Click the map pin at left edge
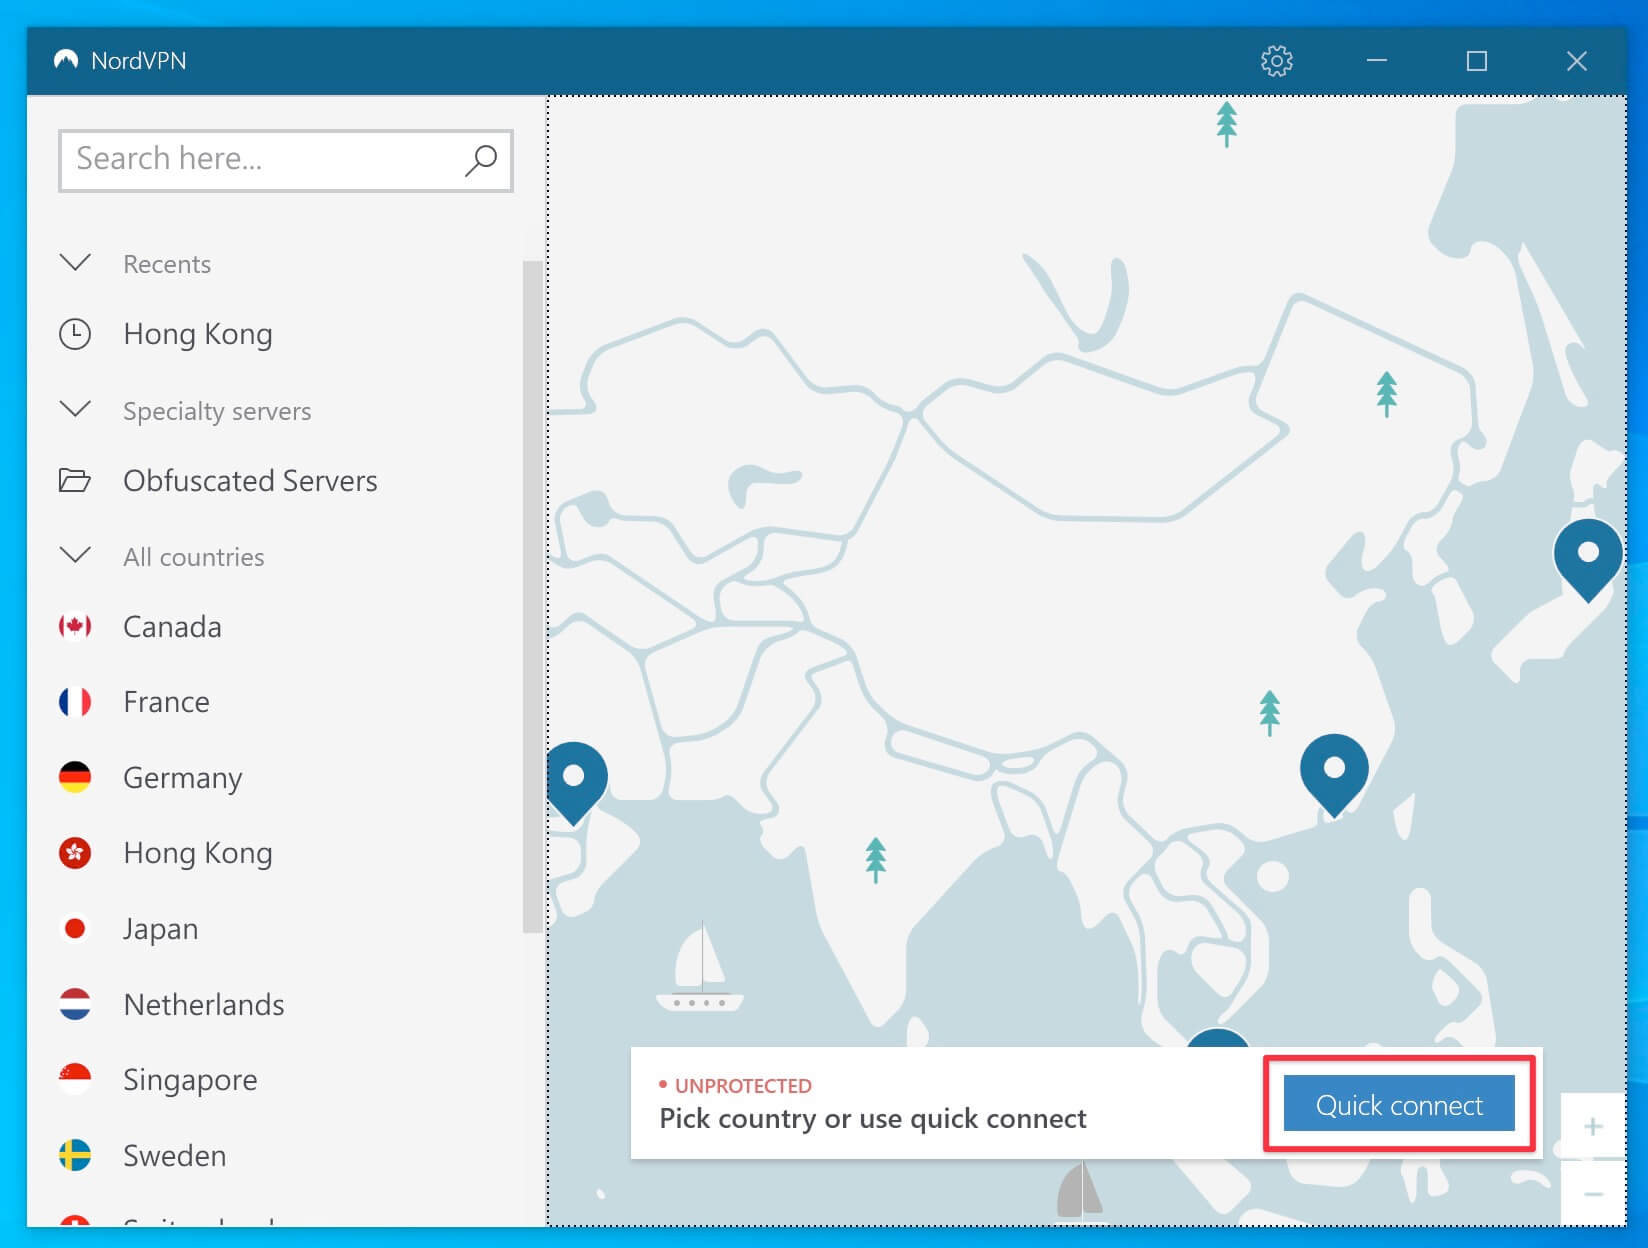Image resolution: width=1648 pixels, height=1248 pixels. pyautogui.click(x=576, y=782)
